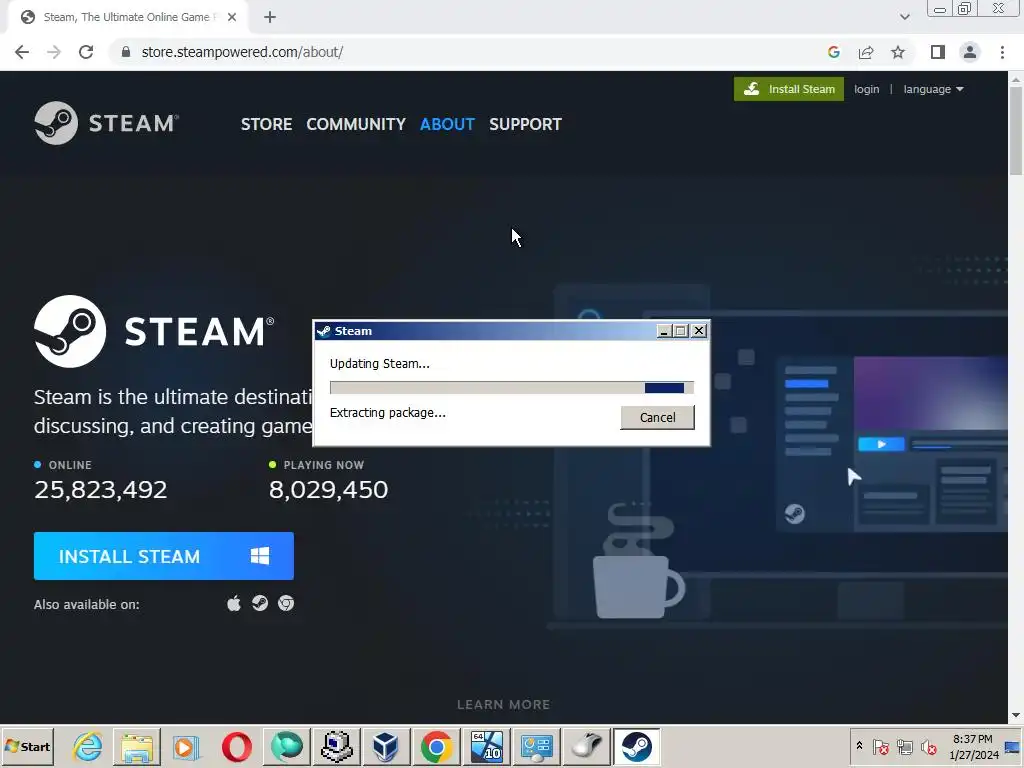
Task: Open a new browser tab
Action: tap(270, 18)
